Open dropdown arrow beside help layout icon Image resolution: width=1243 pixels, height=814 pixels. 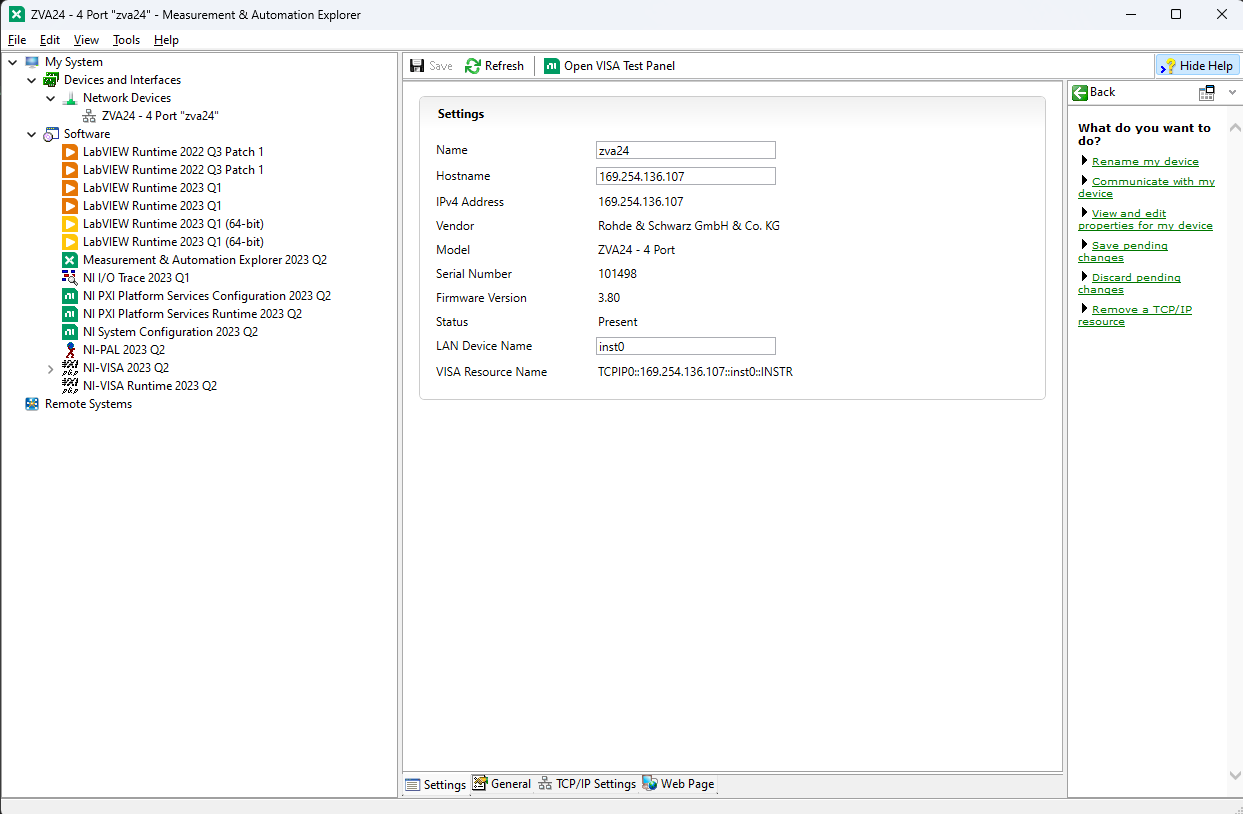coord(1230,92)
